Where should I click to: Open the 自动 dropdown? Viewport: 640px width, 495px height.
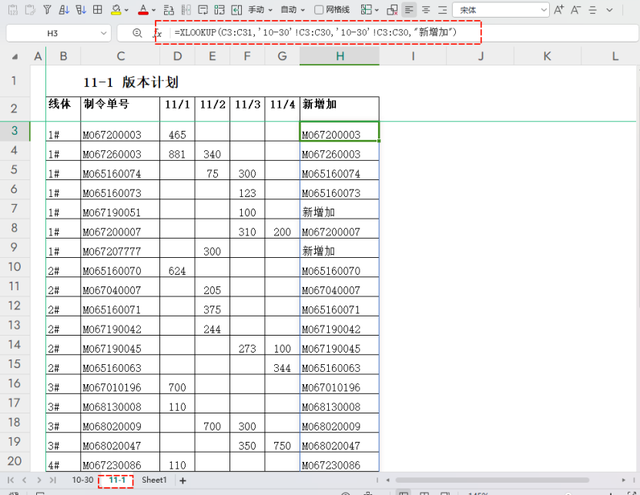[x=293, y=10]
